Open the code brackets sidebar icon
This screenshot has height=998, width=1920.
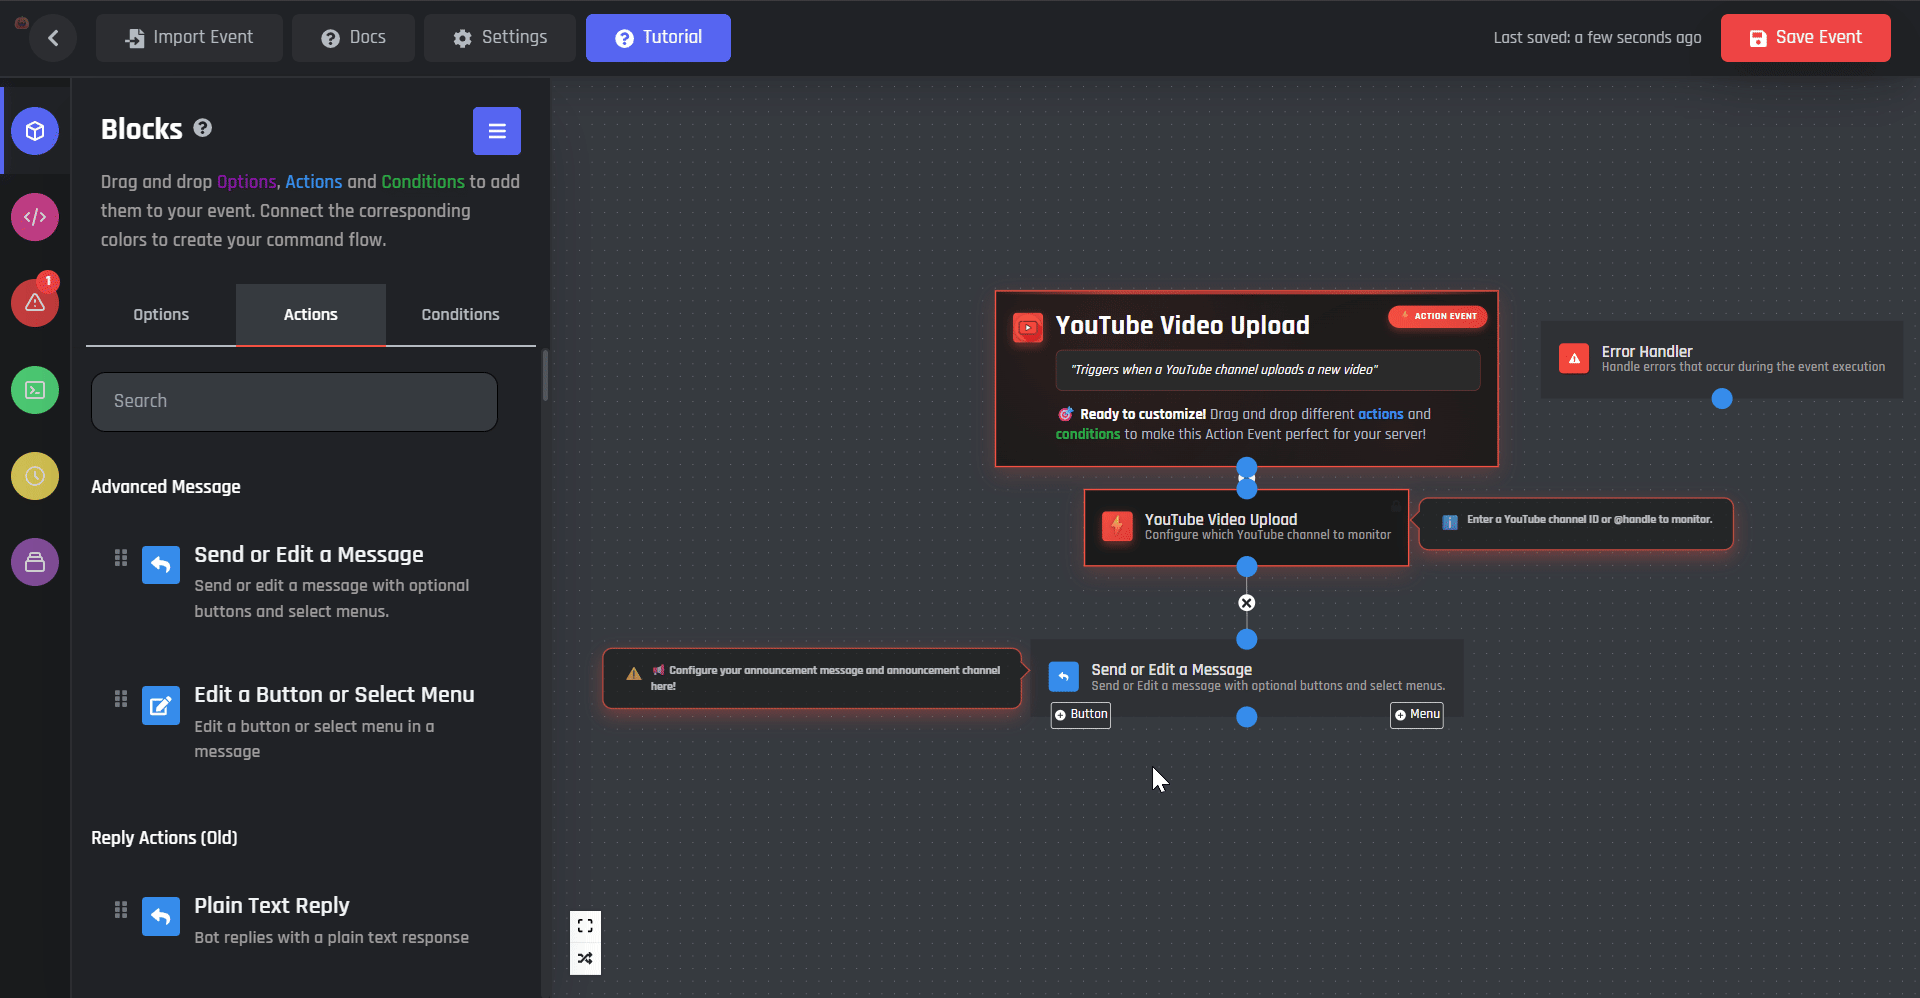[35, 217]
